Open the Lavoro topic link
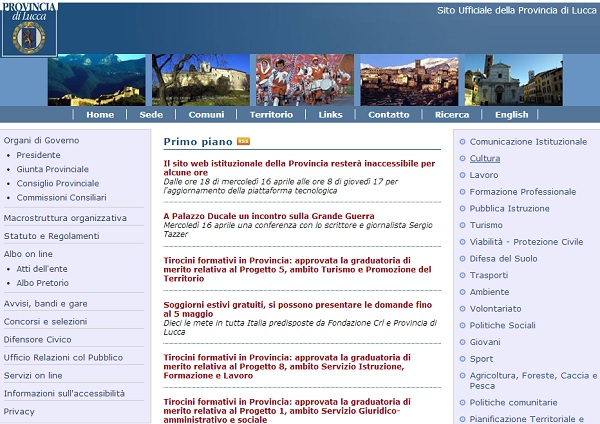The width and height of the screenshot is (600, 424). [484, 175]
